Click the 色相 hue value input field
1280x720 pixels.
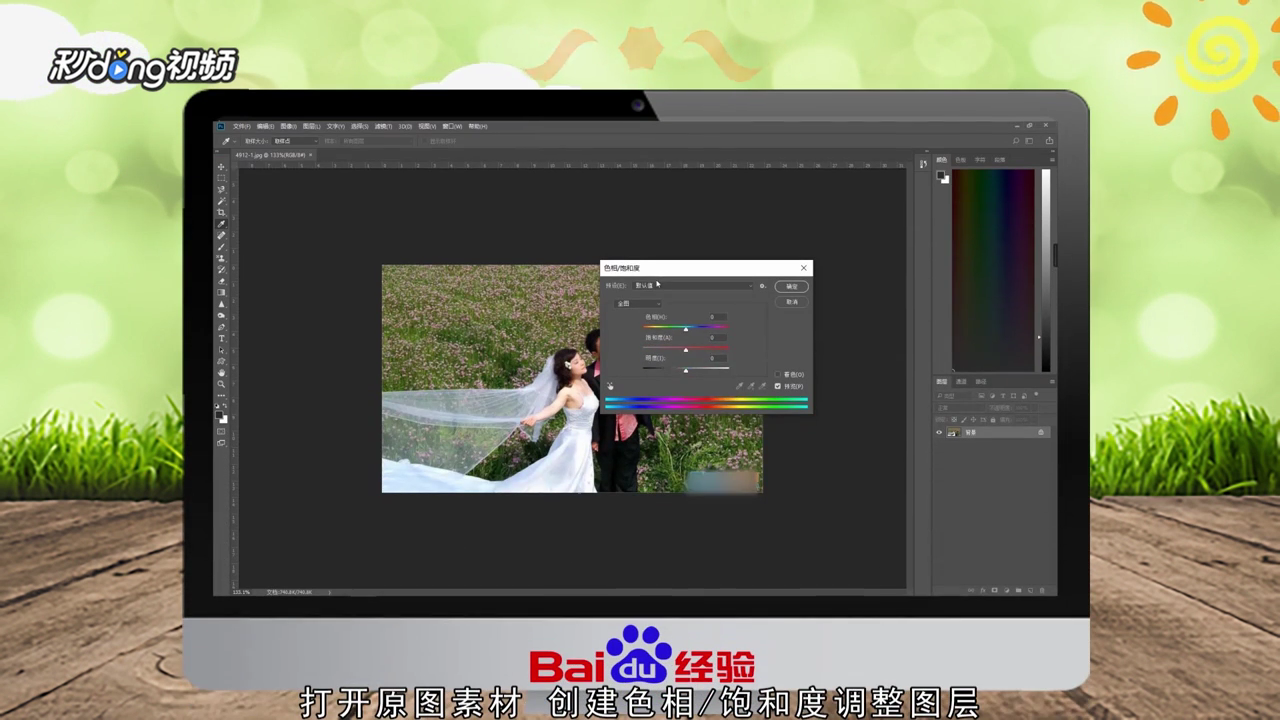click(718, 317)
